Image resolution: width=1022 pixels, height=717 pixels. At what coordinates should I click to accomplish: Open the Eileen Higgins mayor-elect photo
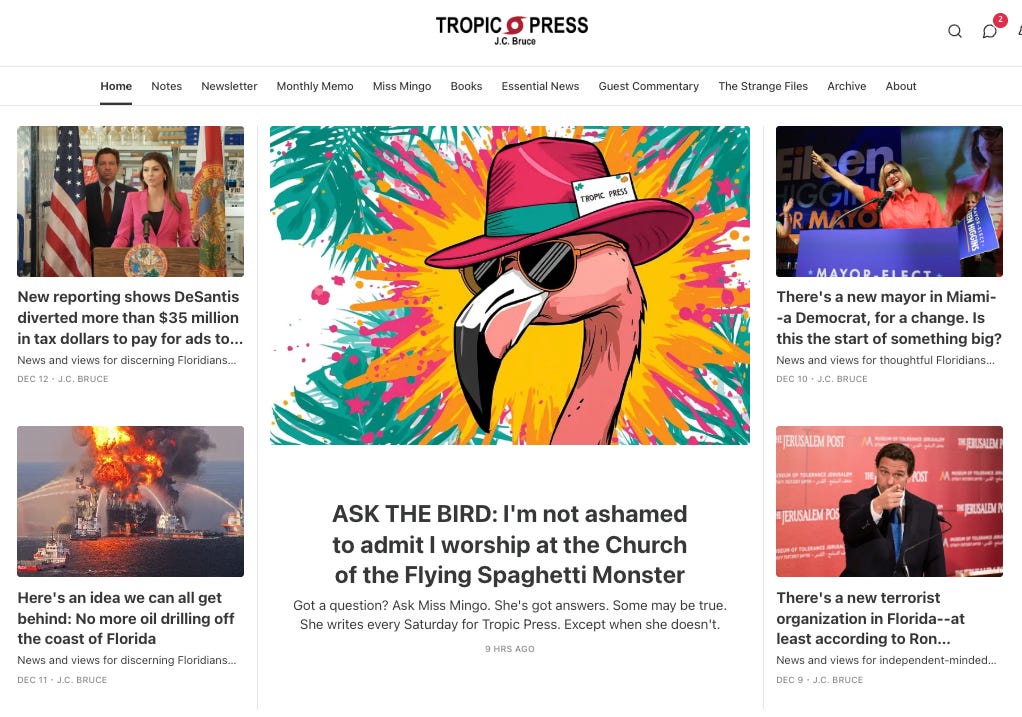(889, 201)
